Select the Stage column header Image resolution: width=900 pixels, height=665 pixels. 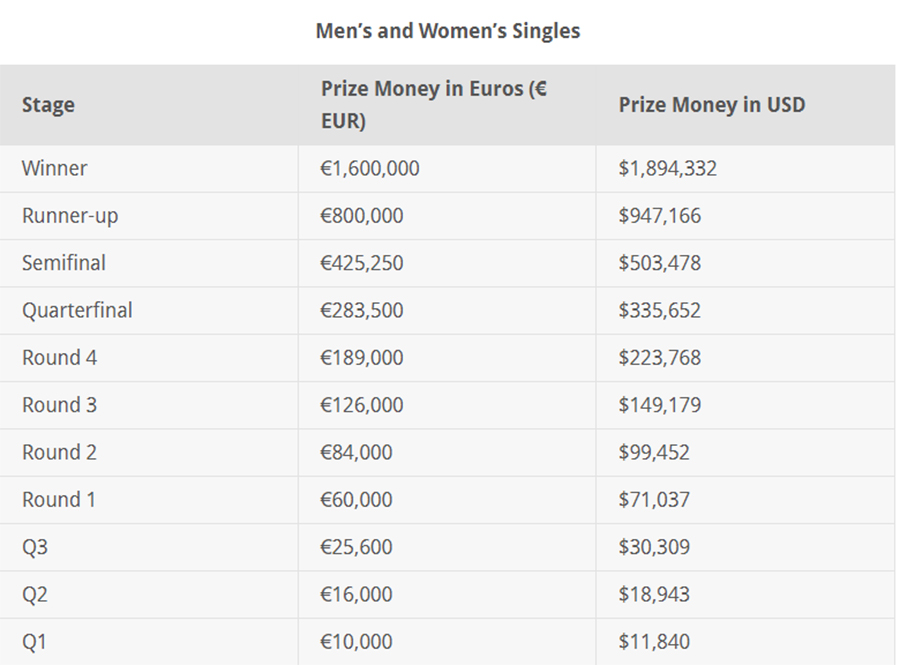click(x=48, y=104)
